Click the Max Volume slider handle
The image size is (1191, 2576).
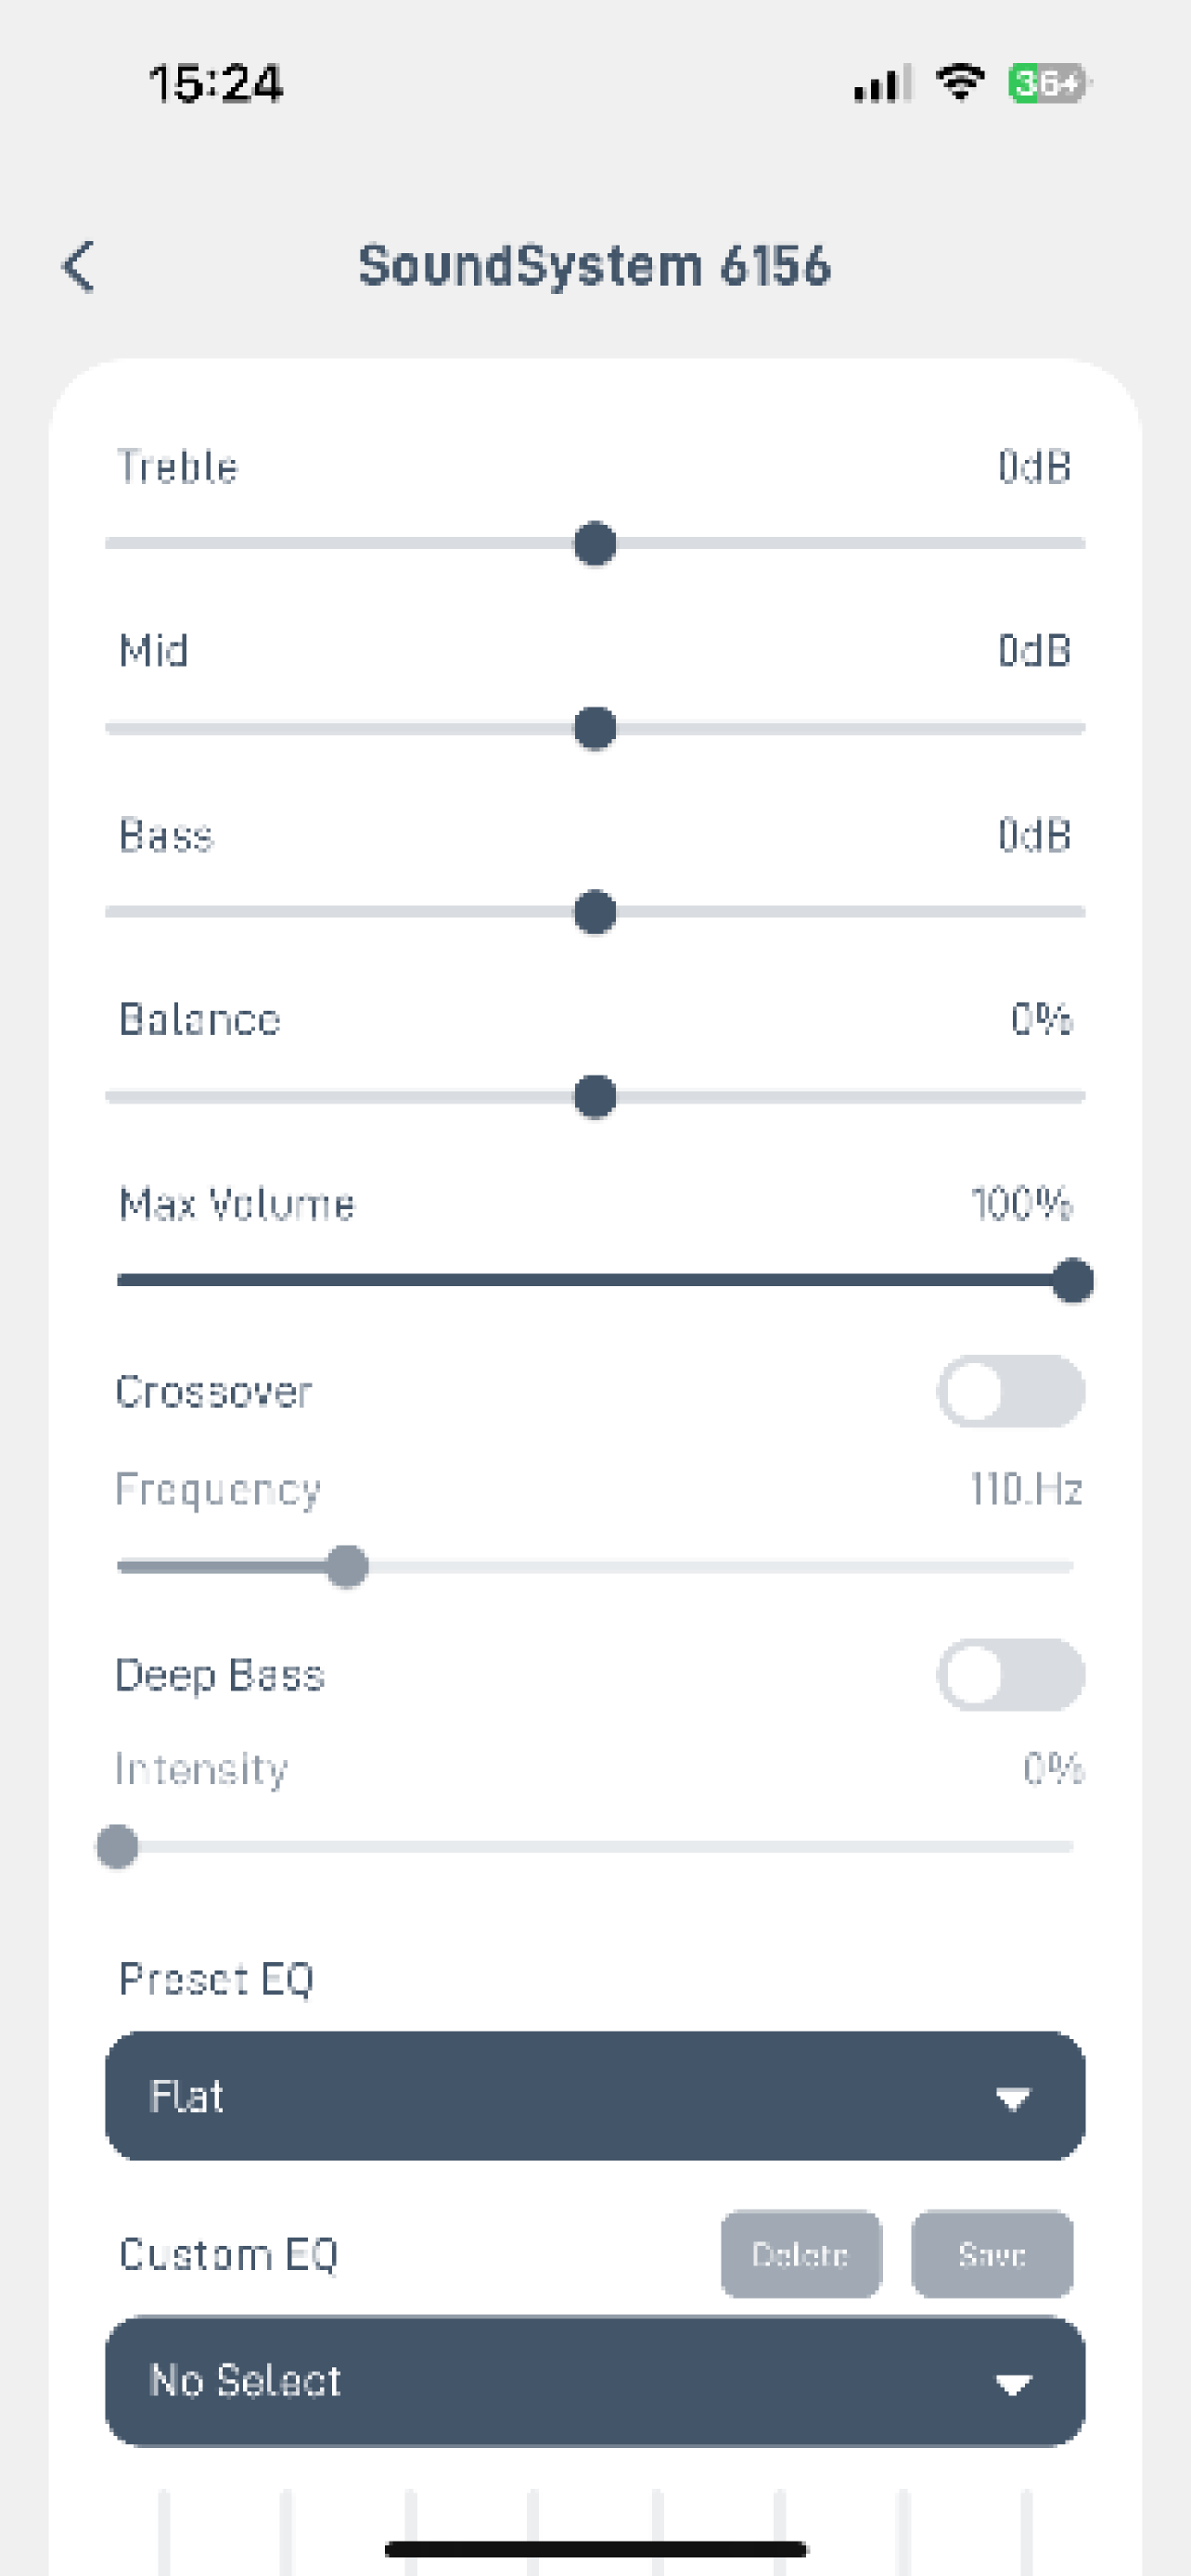(1073, 1281)
